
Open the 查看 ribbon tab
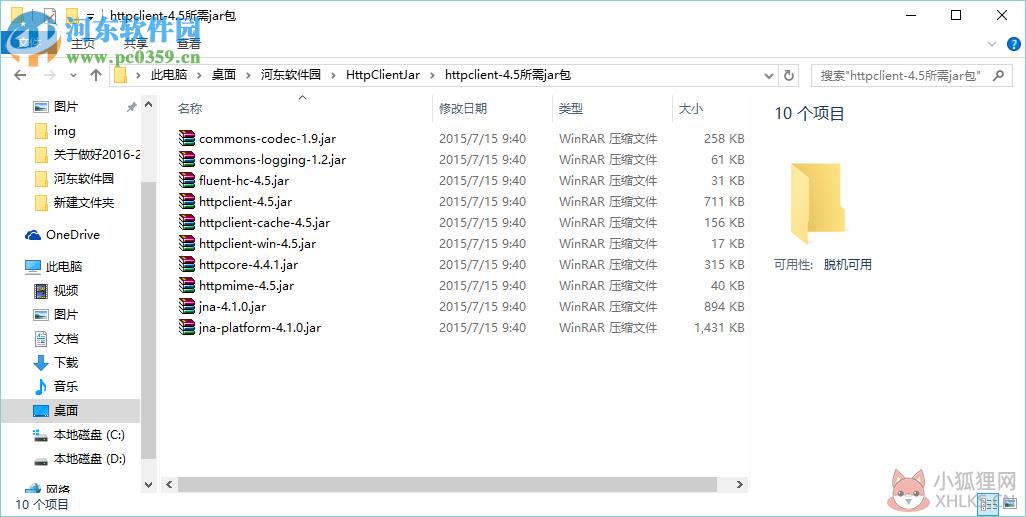click(189, 44)
